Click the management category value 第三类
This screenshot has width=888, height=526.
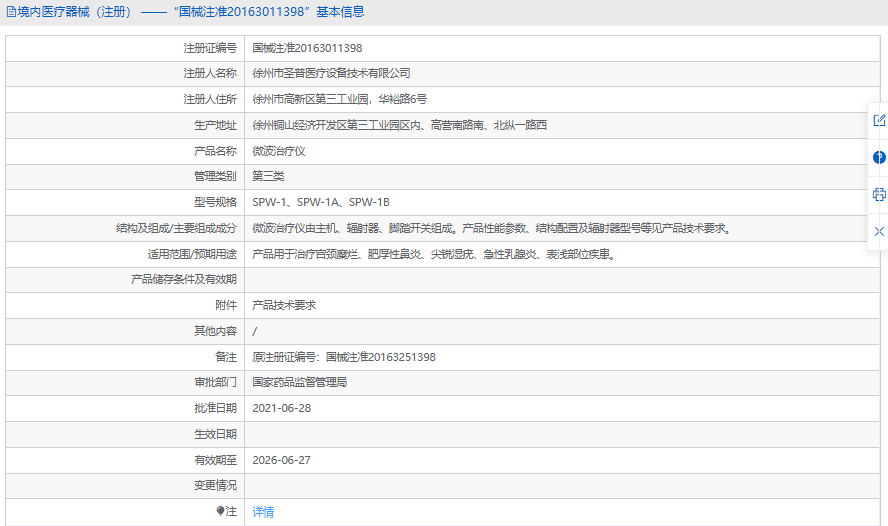click(x=268, y=176)
